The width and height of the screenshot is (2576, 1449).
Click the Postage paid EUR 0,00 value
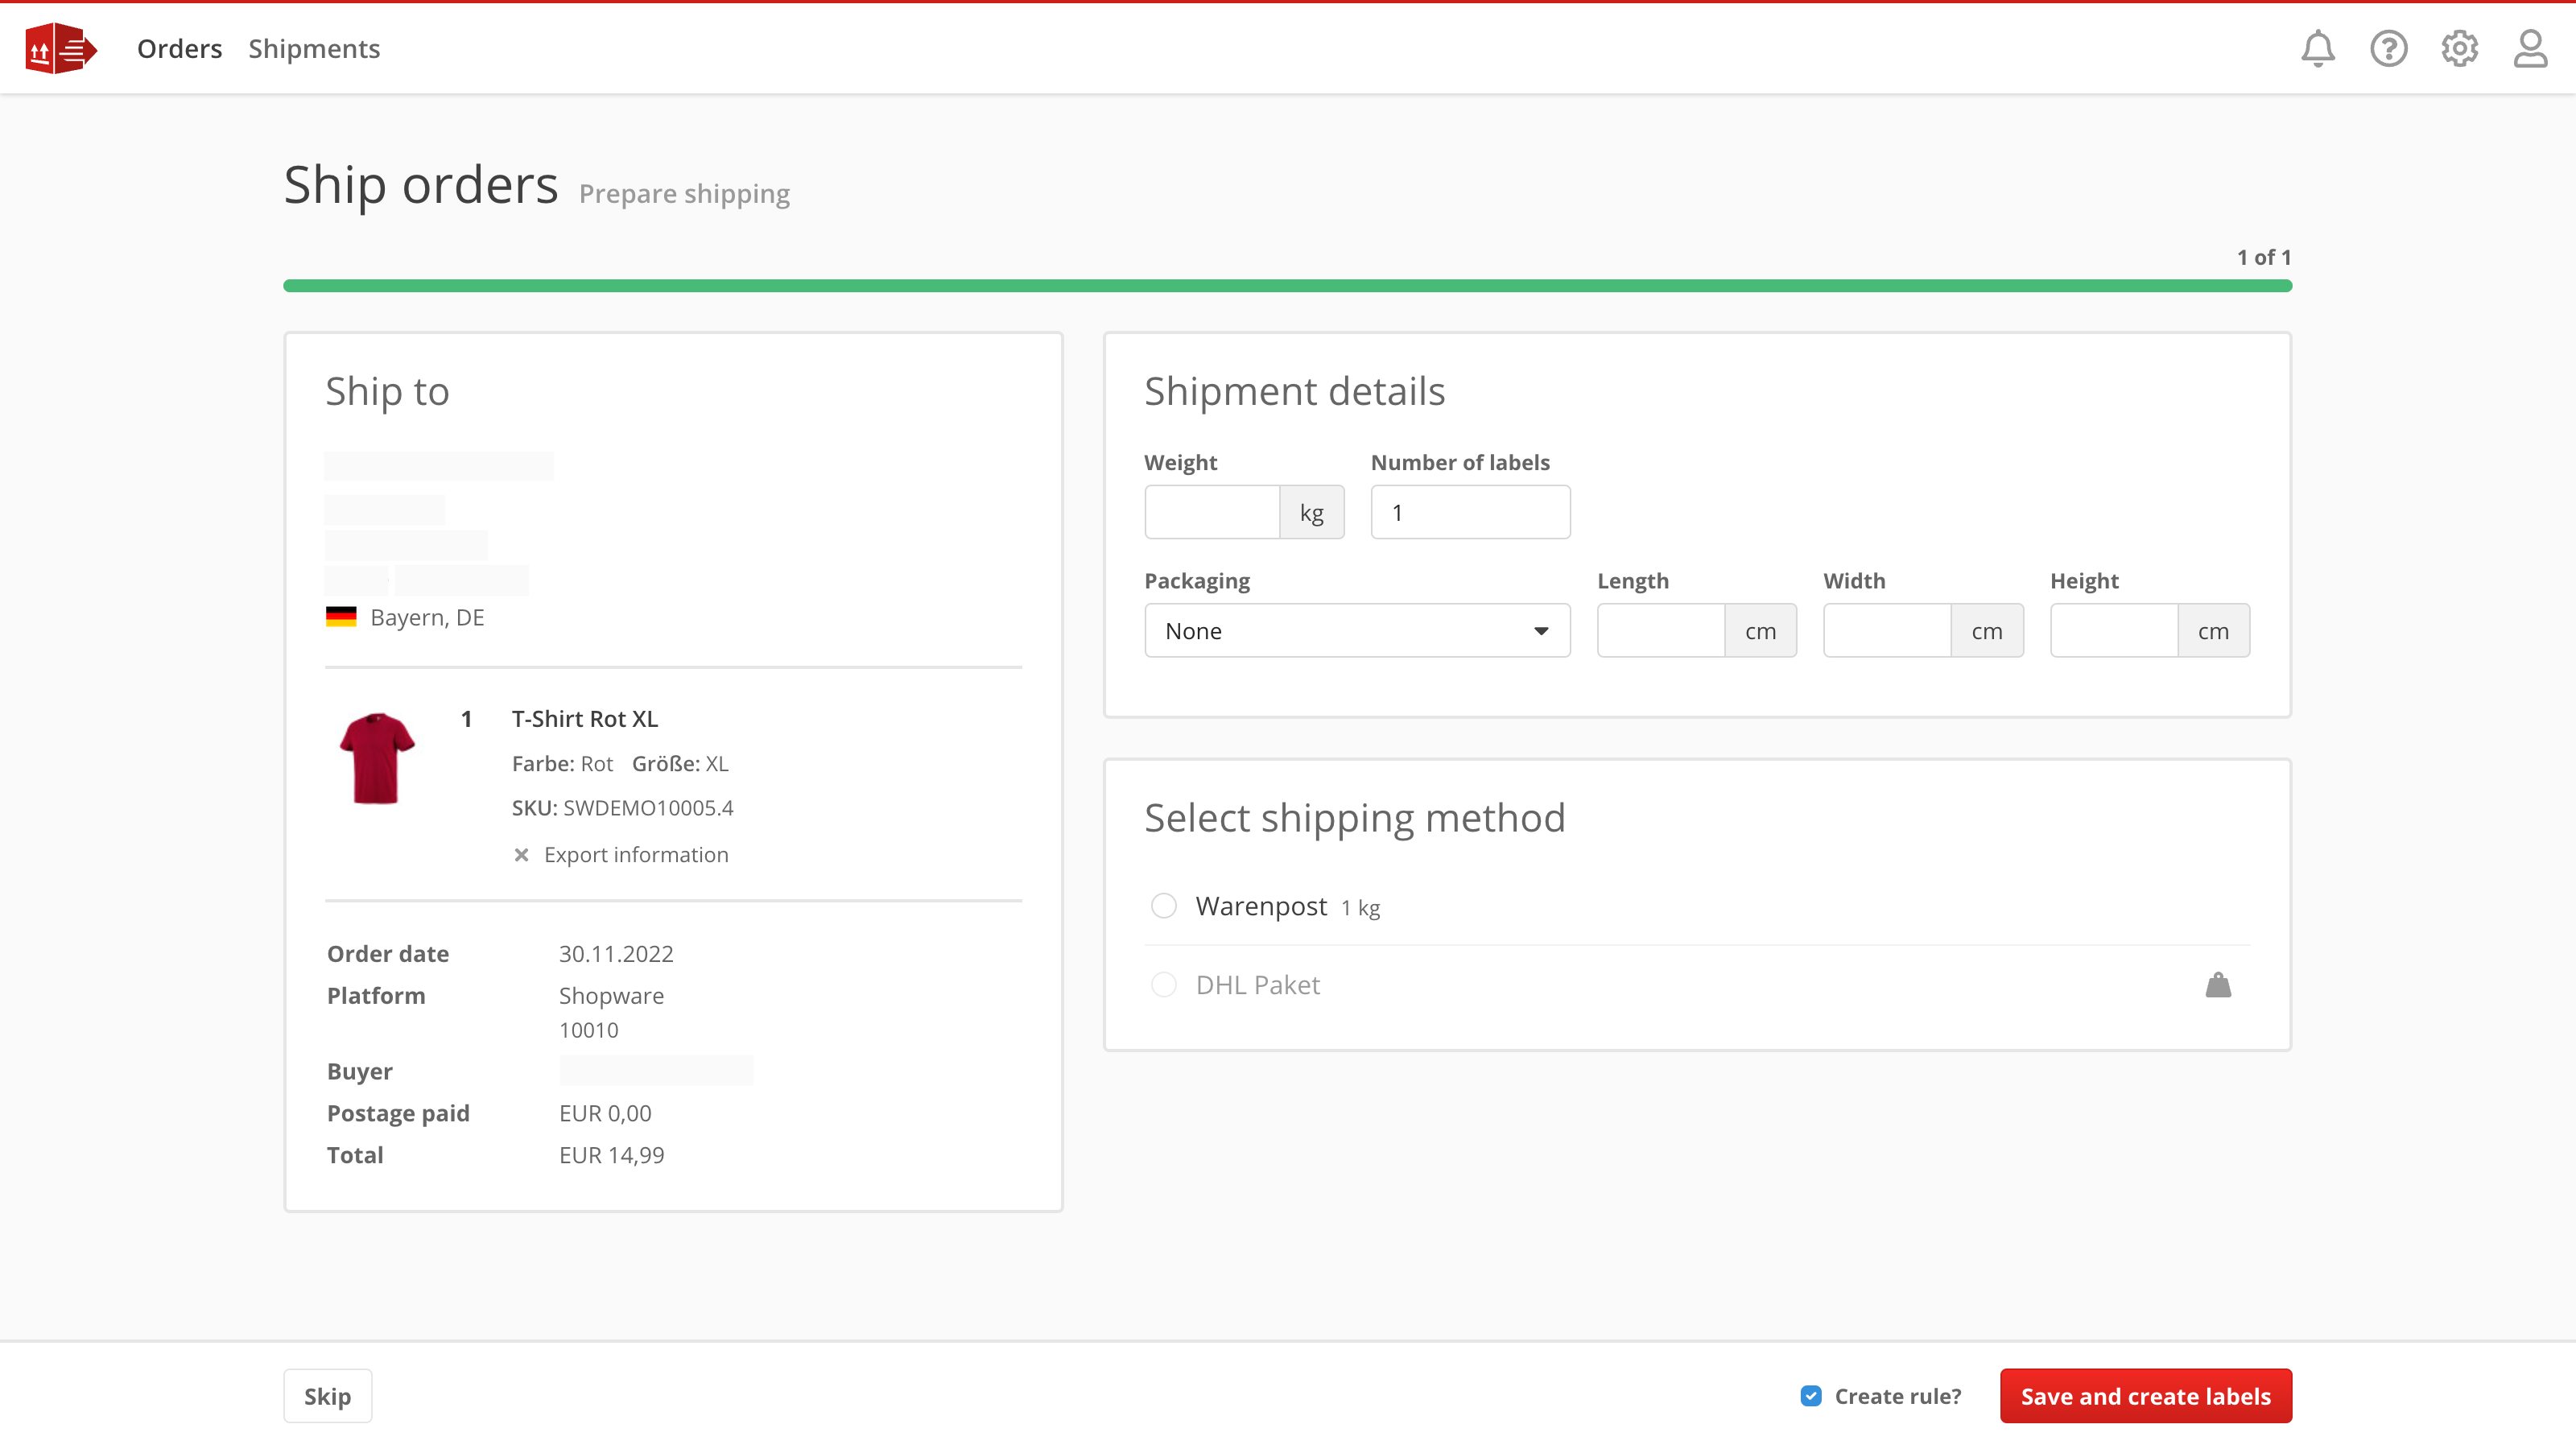coord(605,1113)
